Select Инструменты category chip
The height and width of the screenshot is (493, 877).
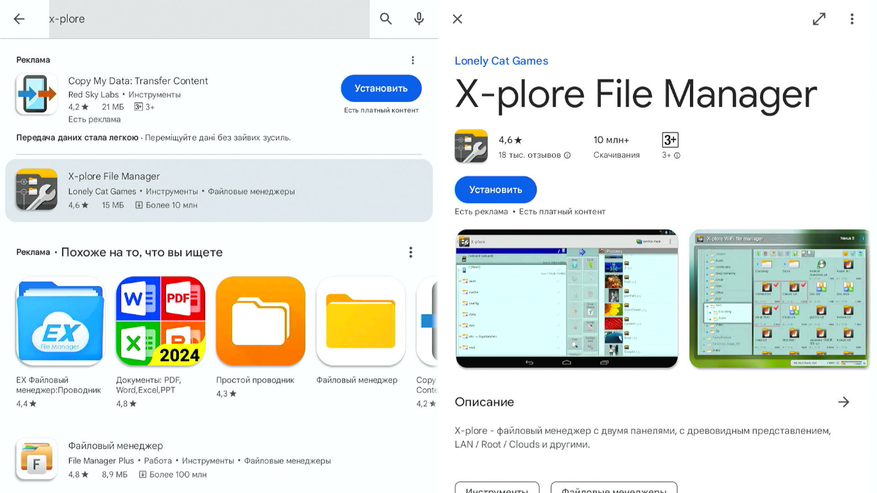point(497,489)
